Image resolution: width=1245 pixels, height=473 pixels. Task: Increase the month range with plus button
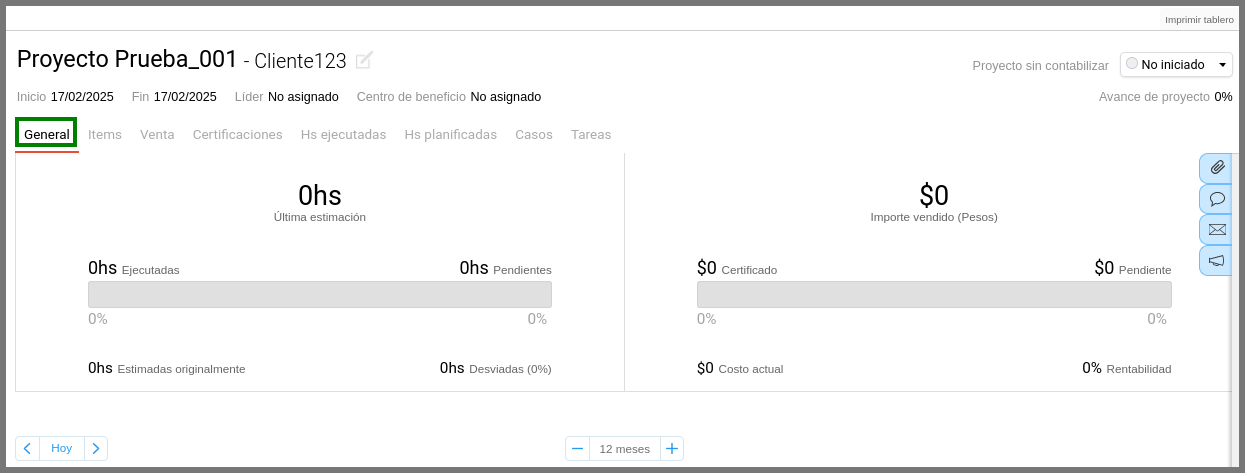[x=672, y=448]
